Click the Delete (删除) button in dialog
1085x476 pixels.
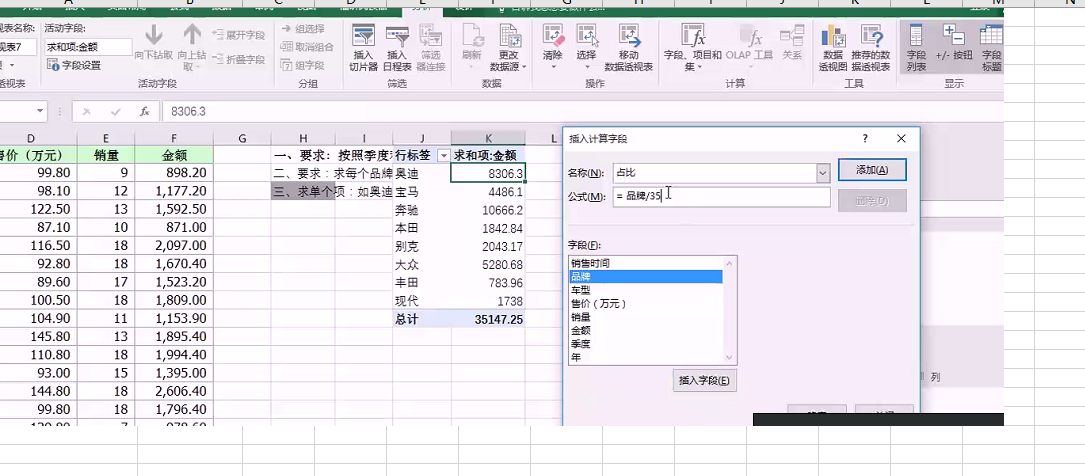[872, 201]
